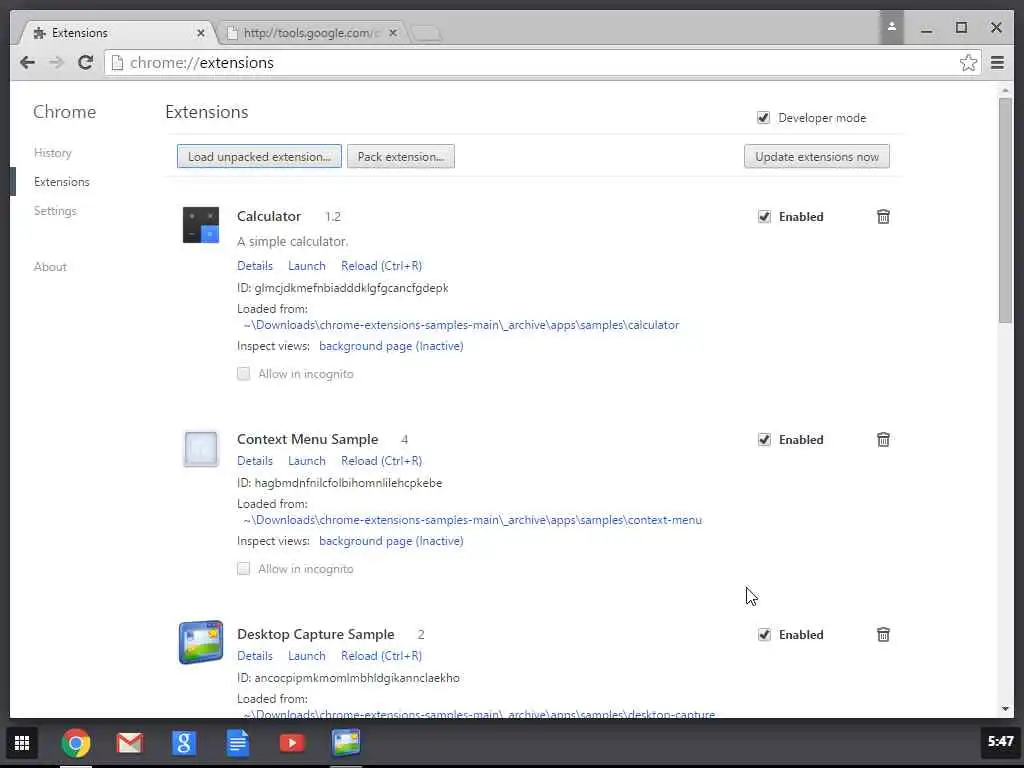The image size is (1024, 768).
Task: Launch Context Menu Sample
Action: [x=306, y=460]
